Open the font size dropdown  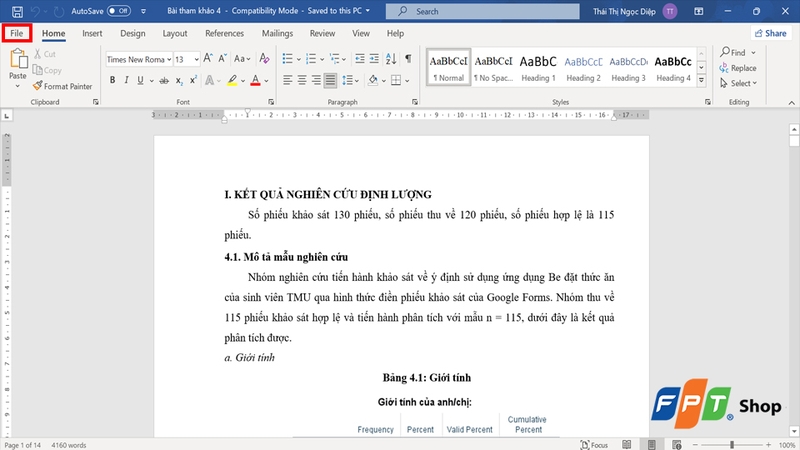196,59
